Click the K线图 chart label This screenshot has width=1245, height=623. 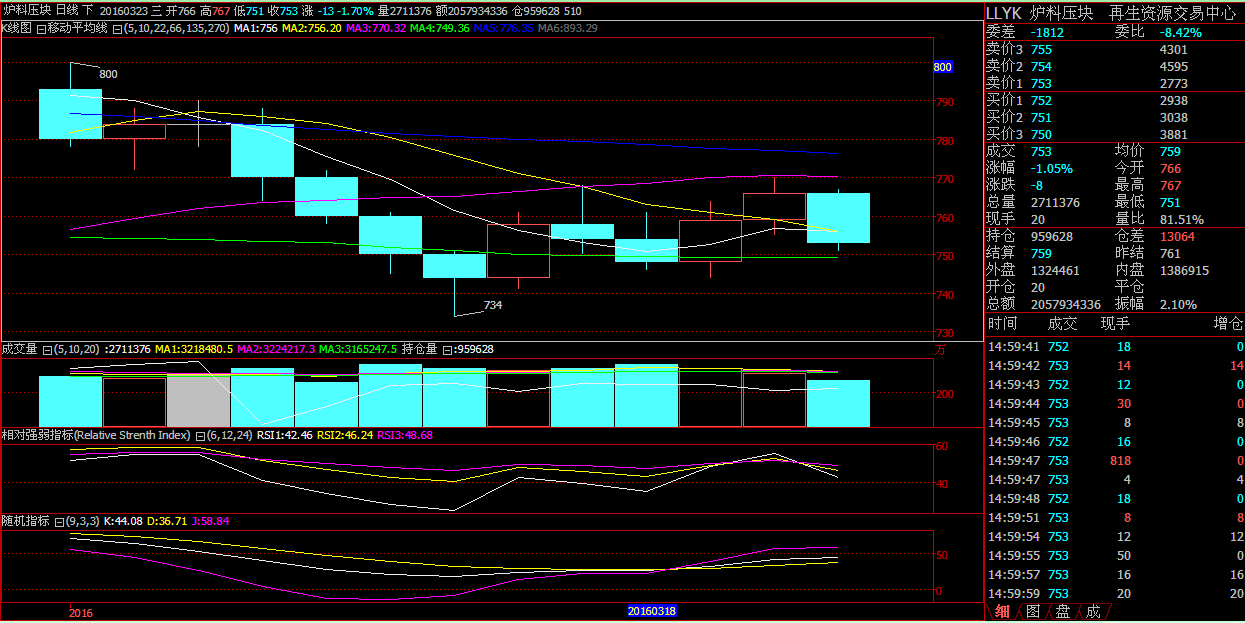18,29
